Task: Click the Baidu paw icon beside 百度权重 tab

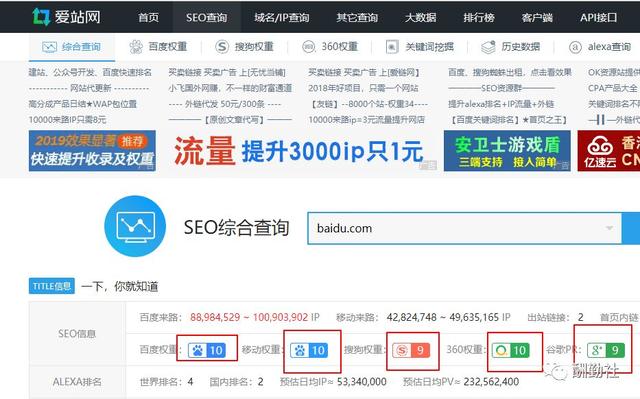Action: coord(136,47)
